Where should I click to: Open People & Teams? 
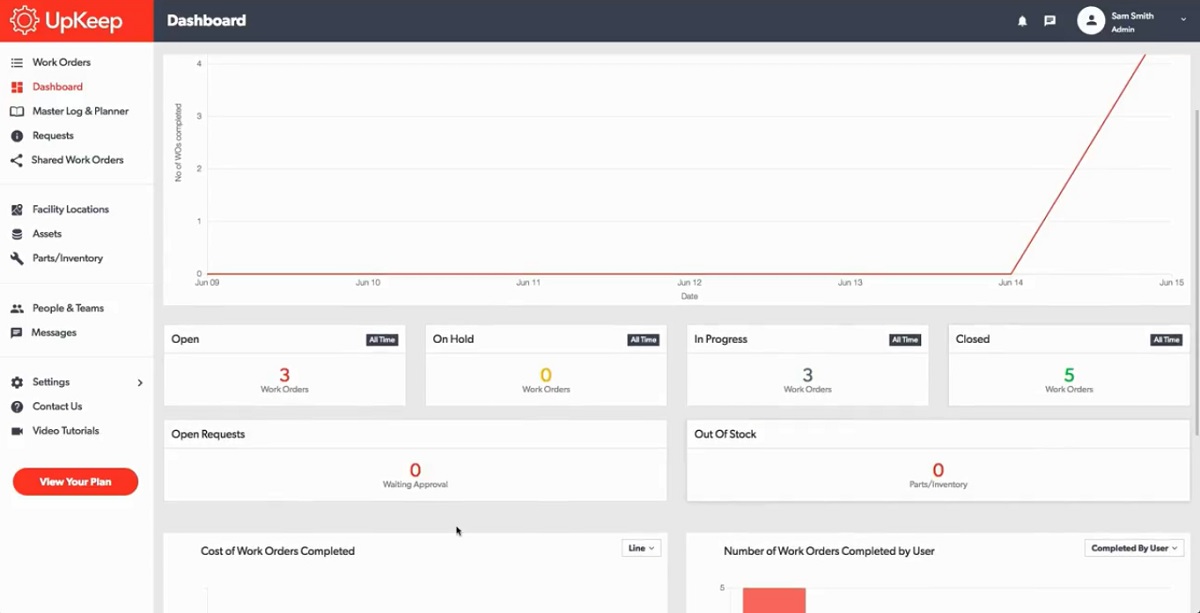tap(68, 308)
